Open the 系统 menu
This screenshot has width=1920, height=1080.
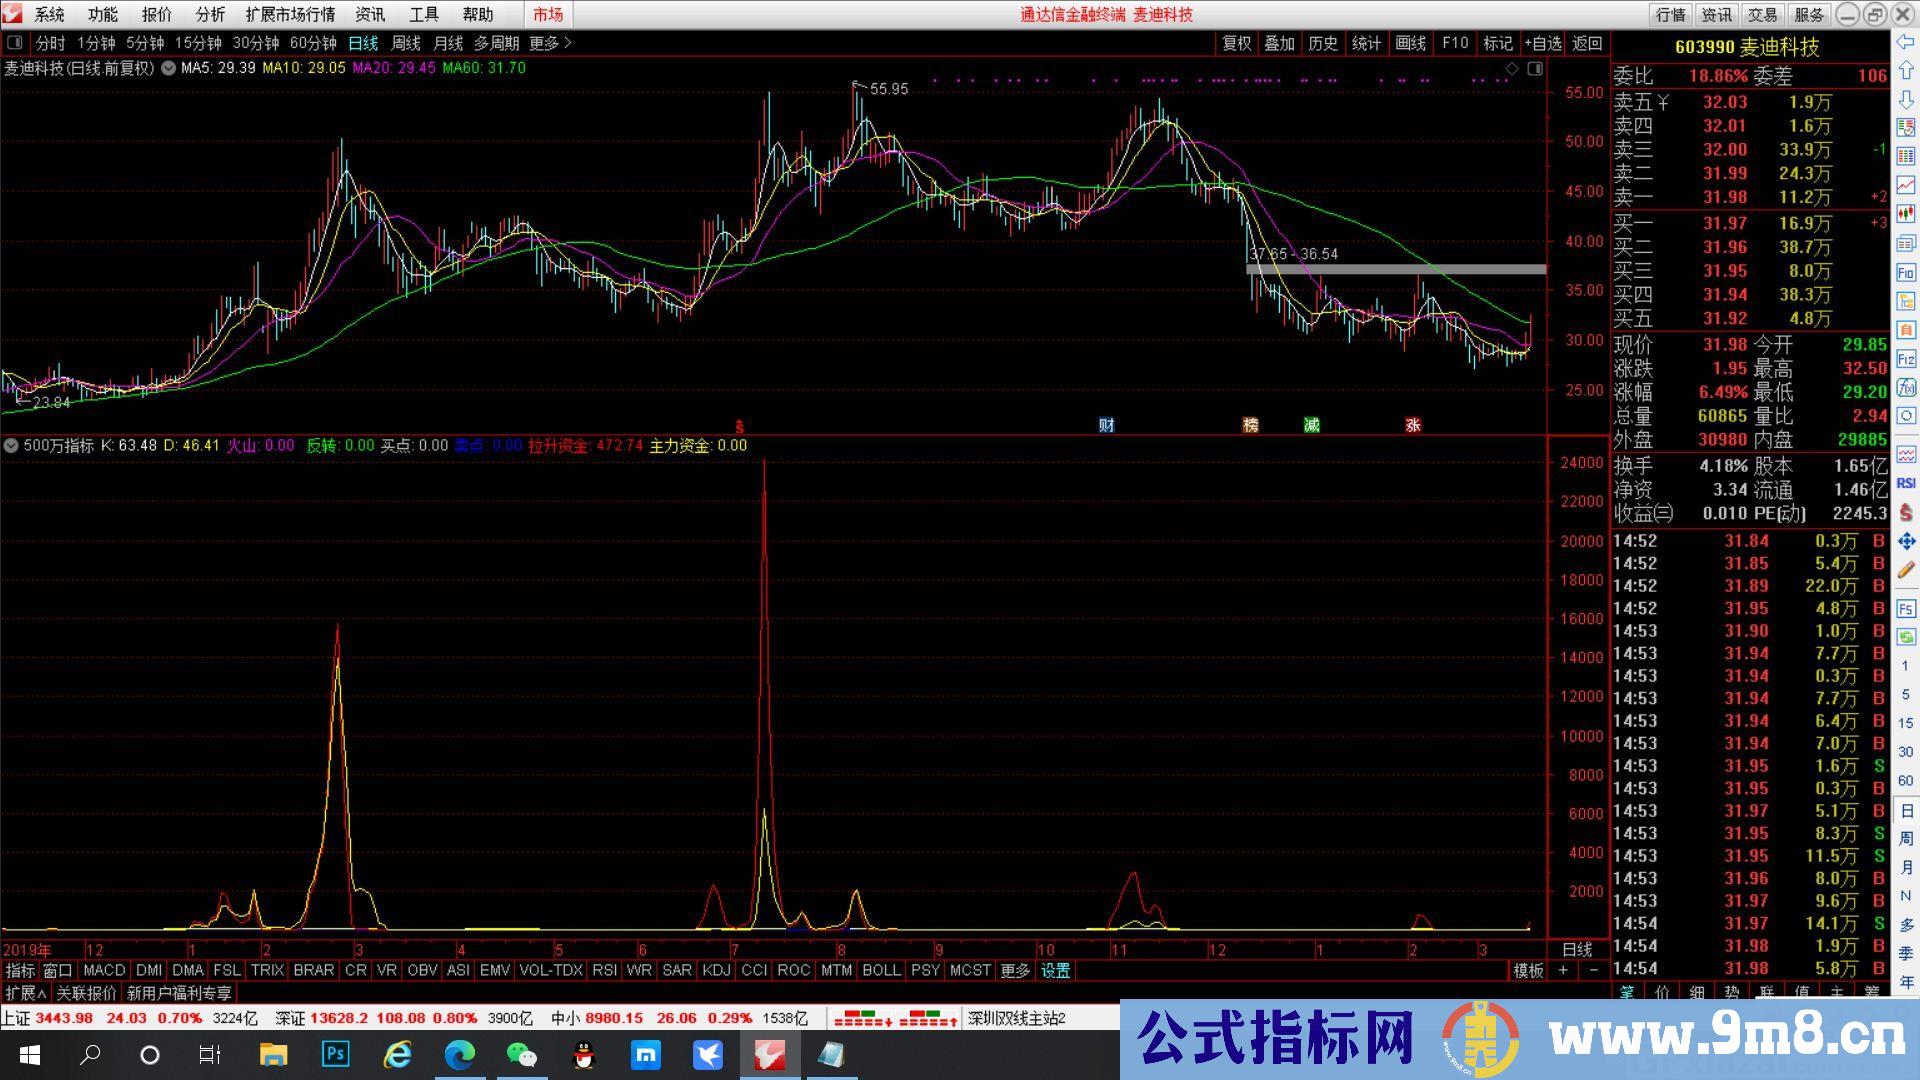(49, 15)
